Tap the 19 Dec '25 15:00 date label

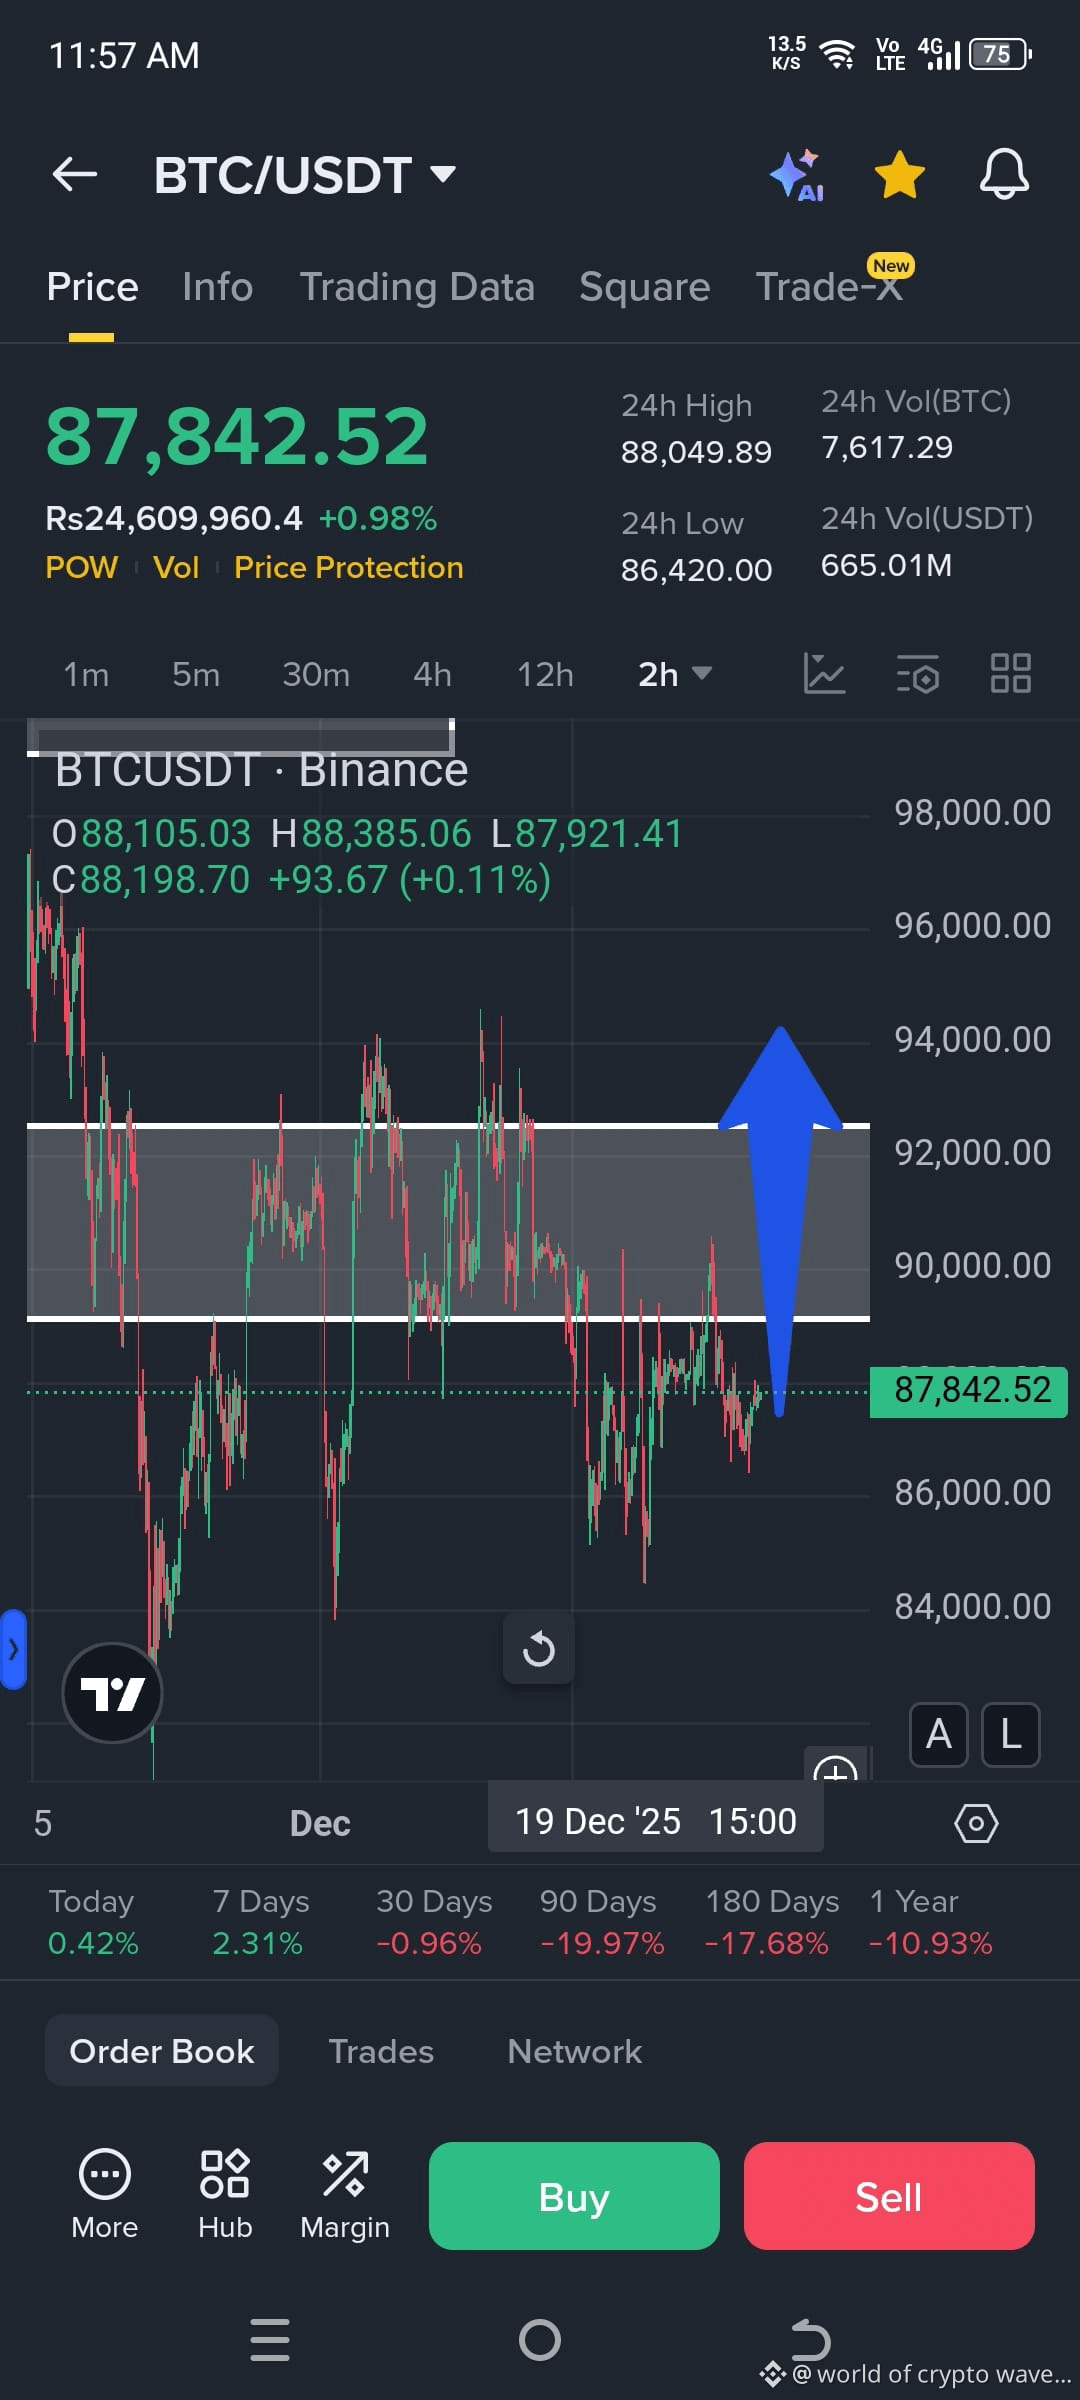click(x=656, y=1821)
